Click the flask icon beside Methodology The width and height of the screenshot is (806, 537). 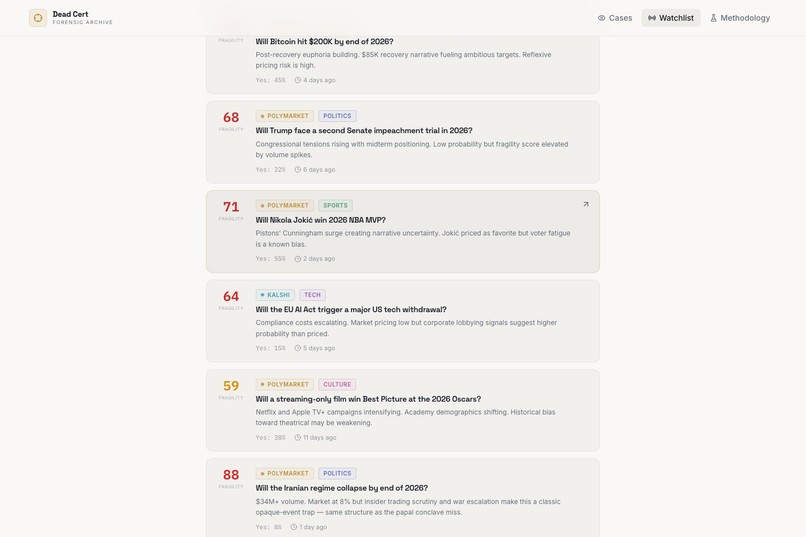[713, 18]
